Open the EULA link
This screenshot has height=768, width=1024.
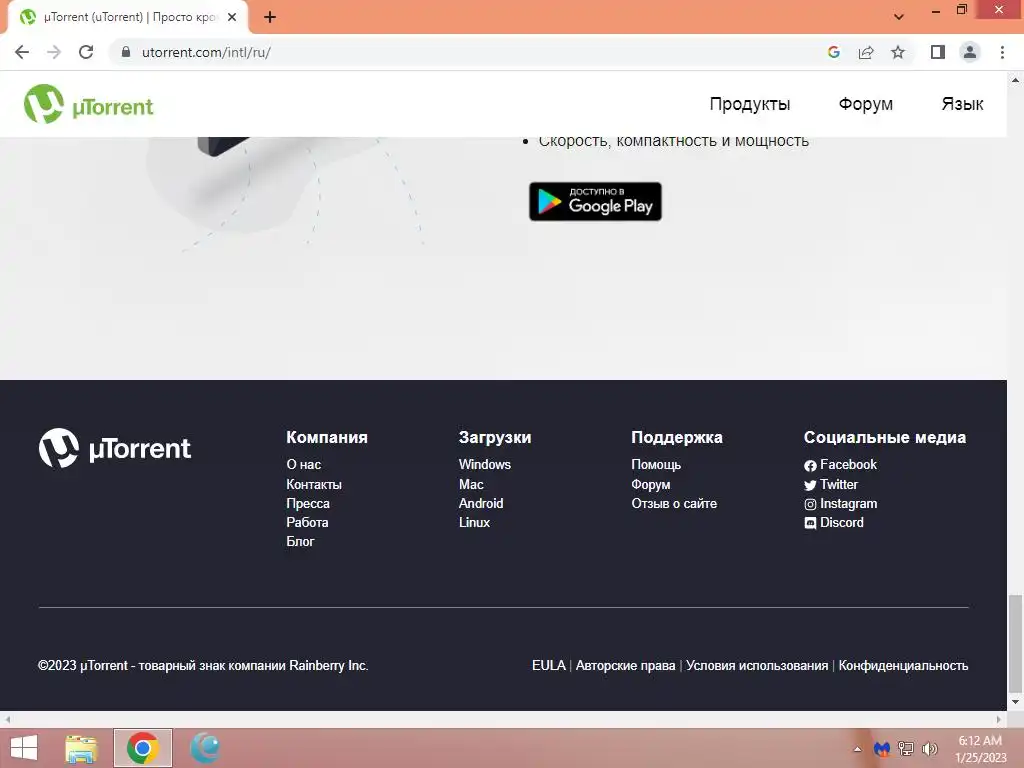coord(549,665)
